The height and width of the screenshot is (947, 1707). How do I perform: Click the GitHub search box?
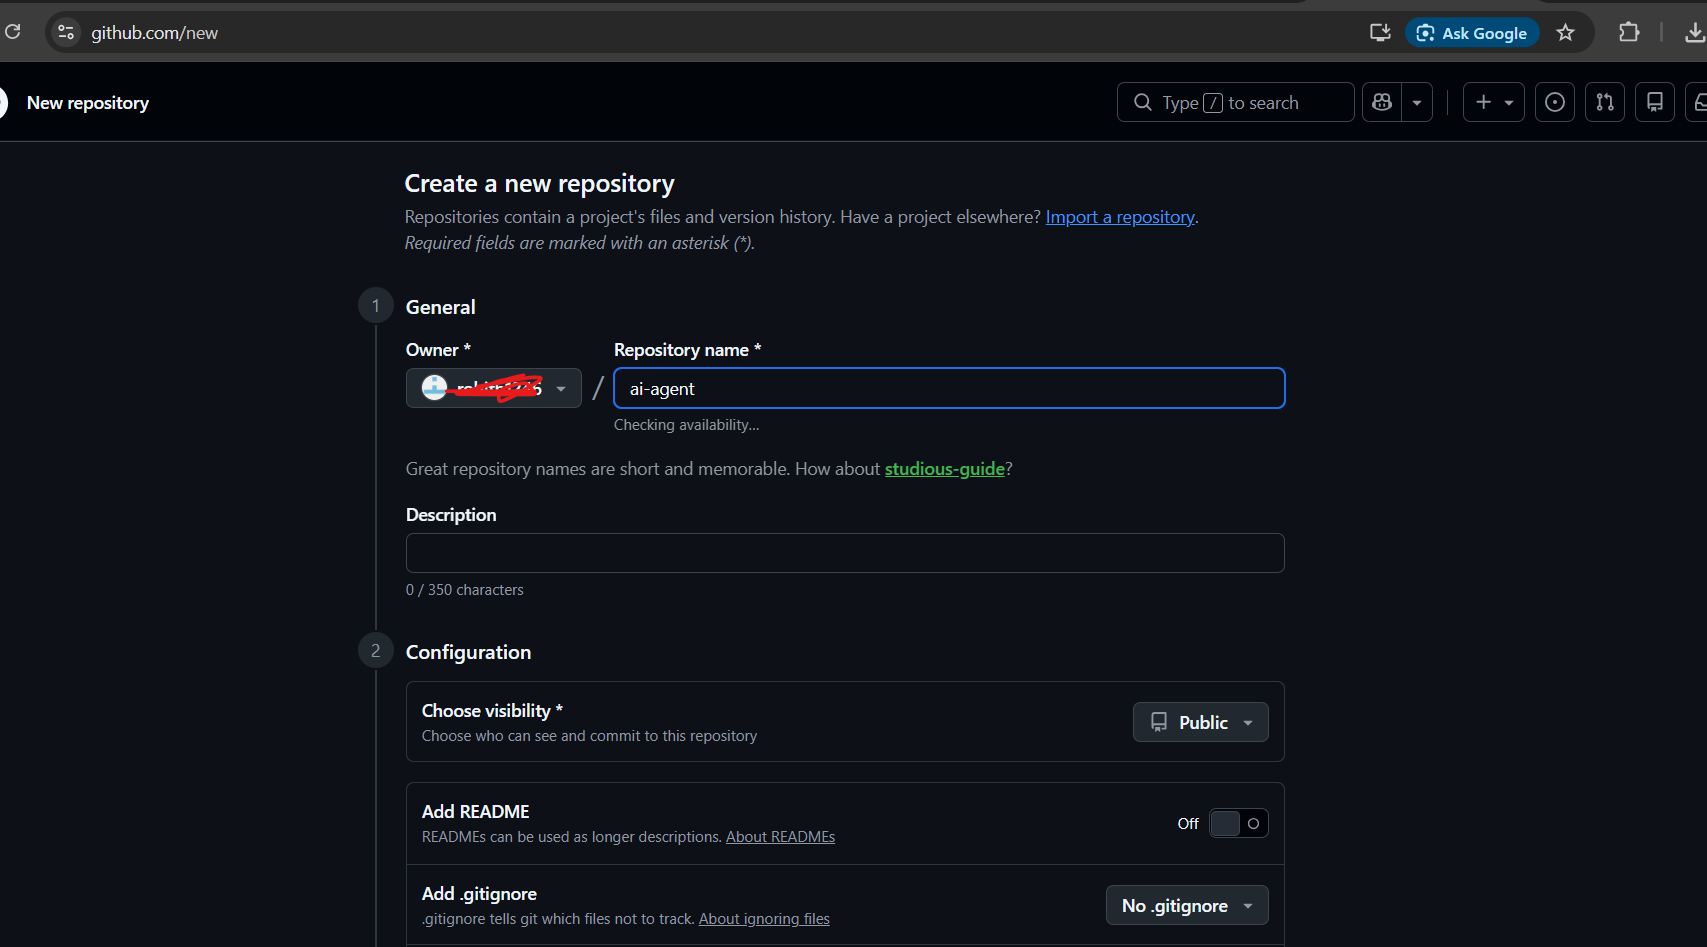pyautogui.click(x=1235, y=102)
